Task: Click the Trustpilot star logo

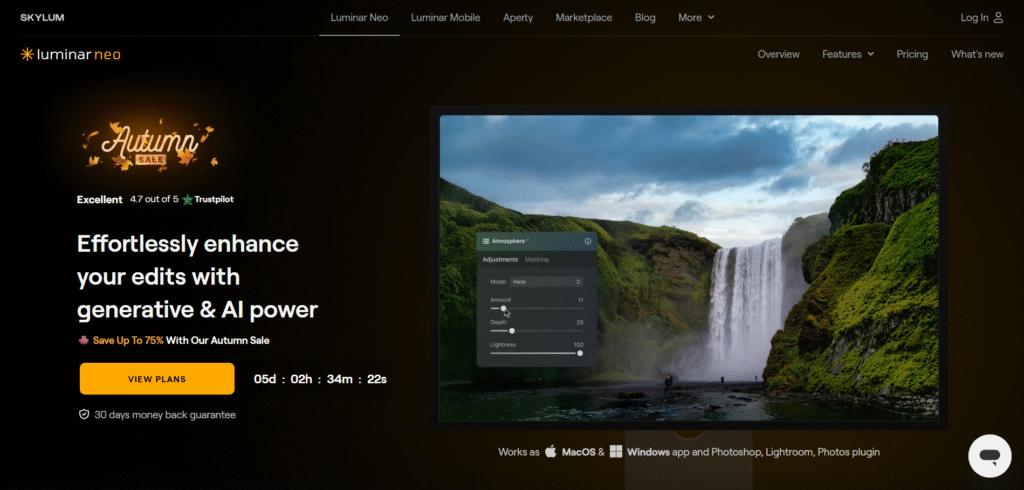Action: (x=188, y=199)
